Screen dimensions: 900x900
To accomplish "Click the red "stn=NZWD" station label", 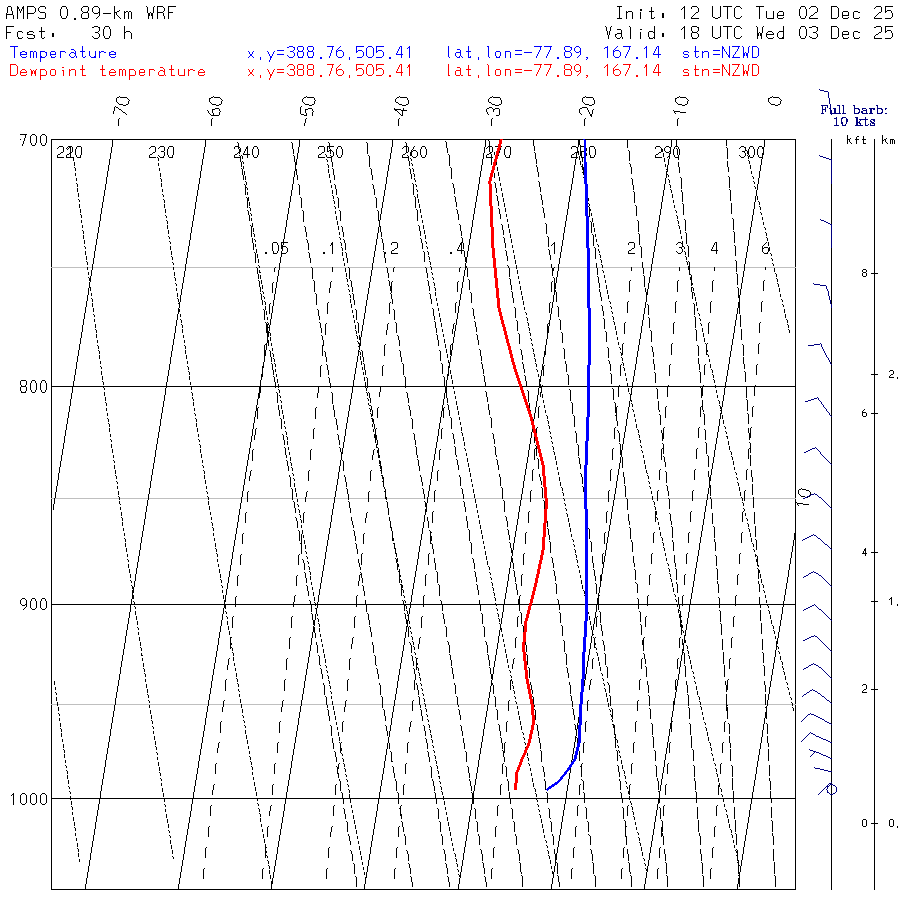I will [720, 71].
